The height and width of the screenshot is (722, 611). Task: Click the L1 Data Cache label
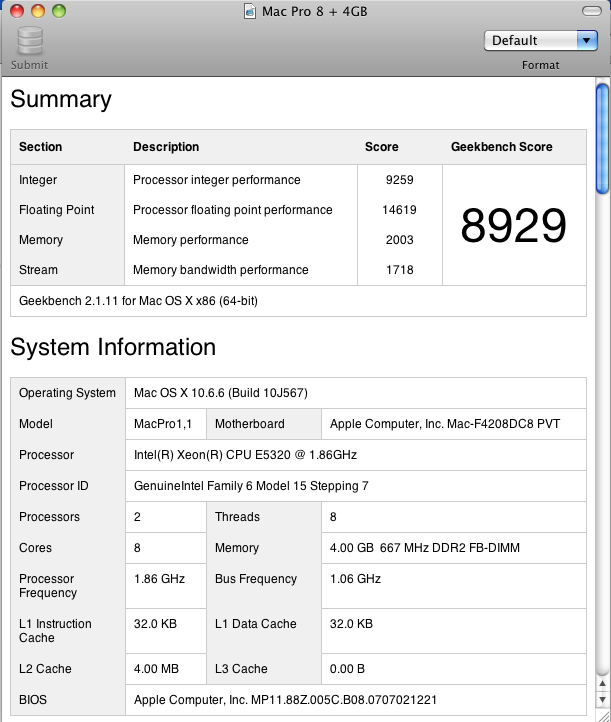click(x=256, y=623)
